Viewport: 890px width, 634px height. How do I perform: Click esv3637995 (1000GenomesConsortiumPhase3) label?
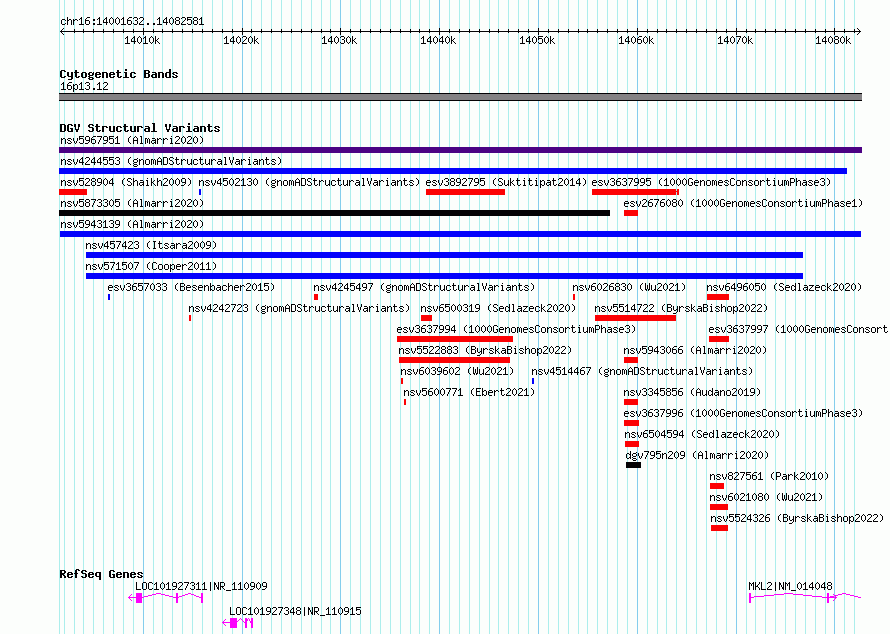[711, 182]
